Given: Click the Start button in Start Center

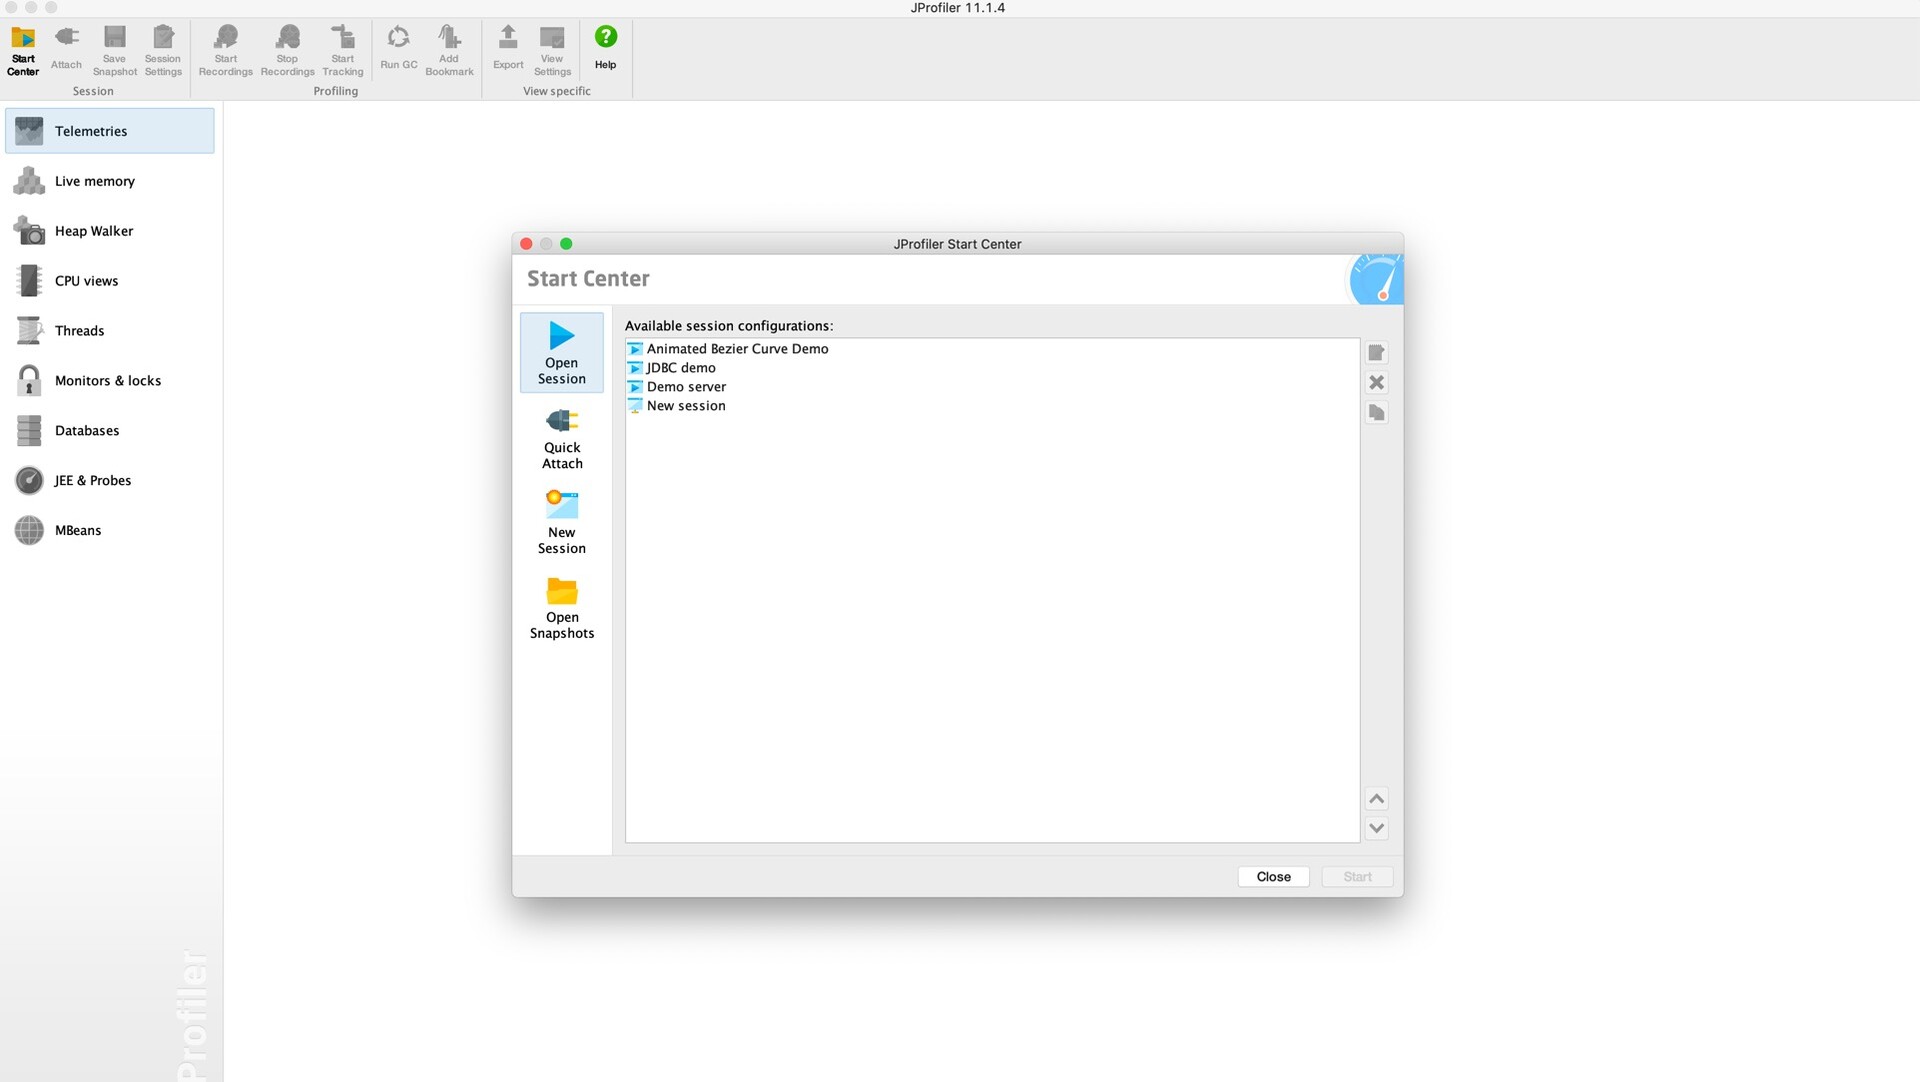Looking at the screenshot, I should [1358, 876].
